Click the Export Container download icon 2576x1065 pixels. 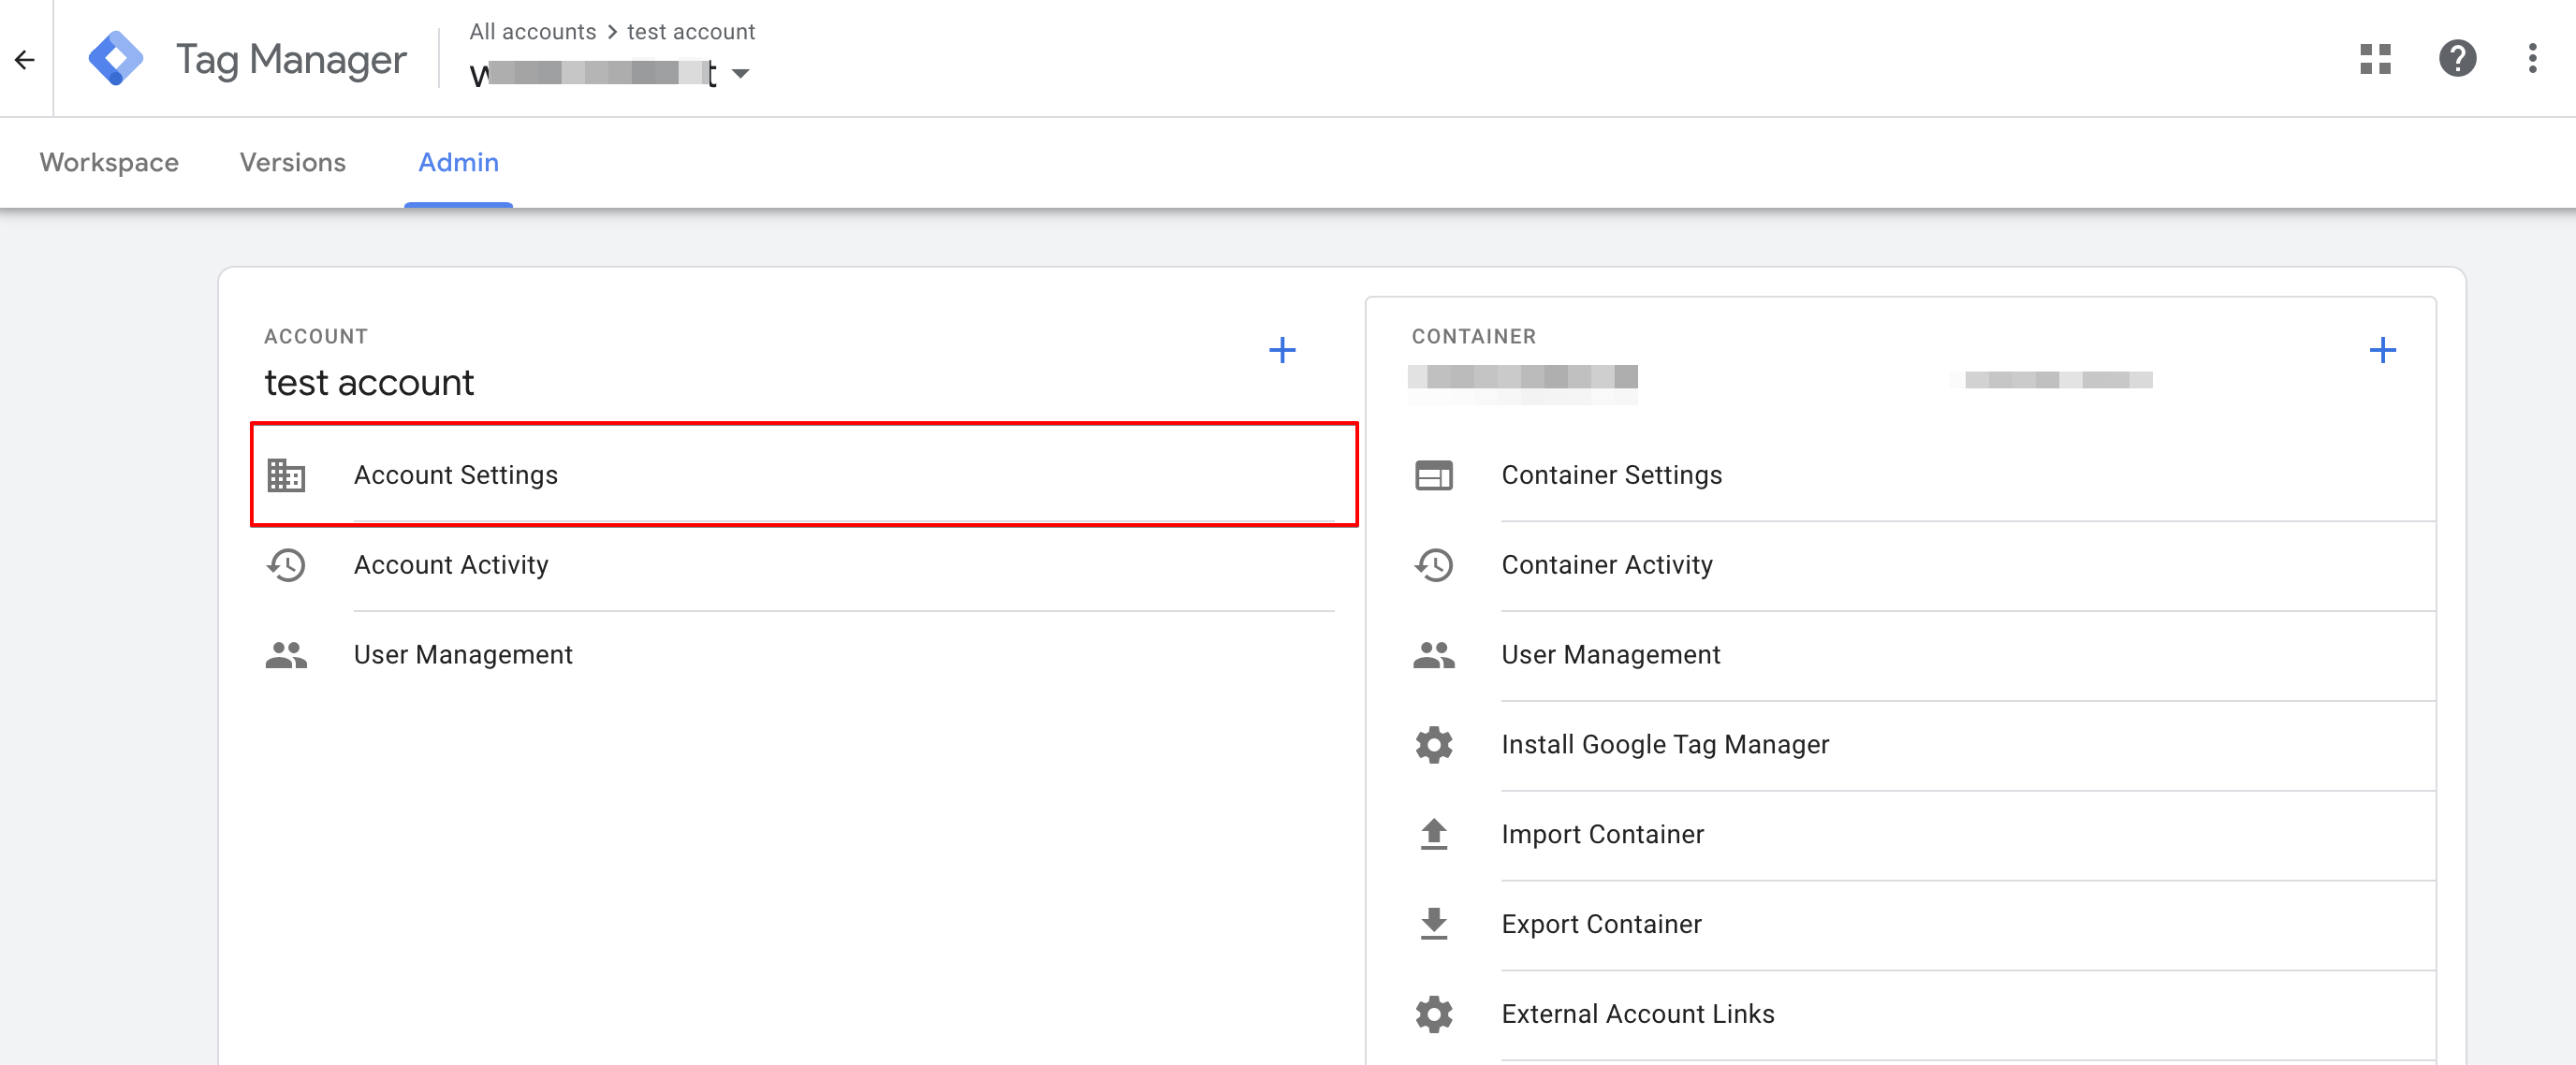click(1433, 924)
